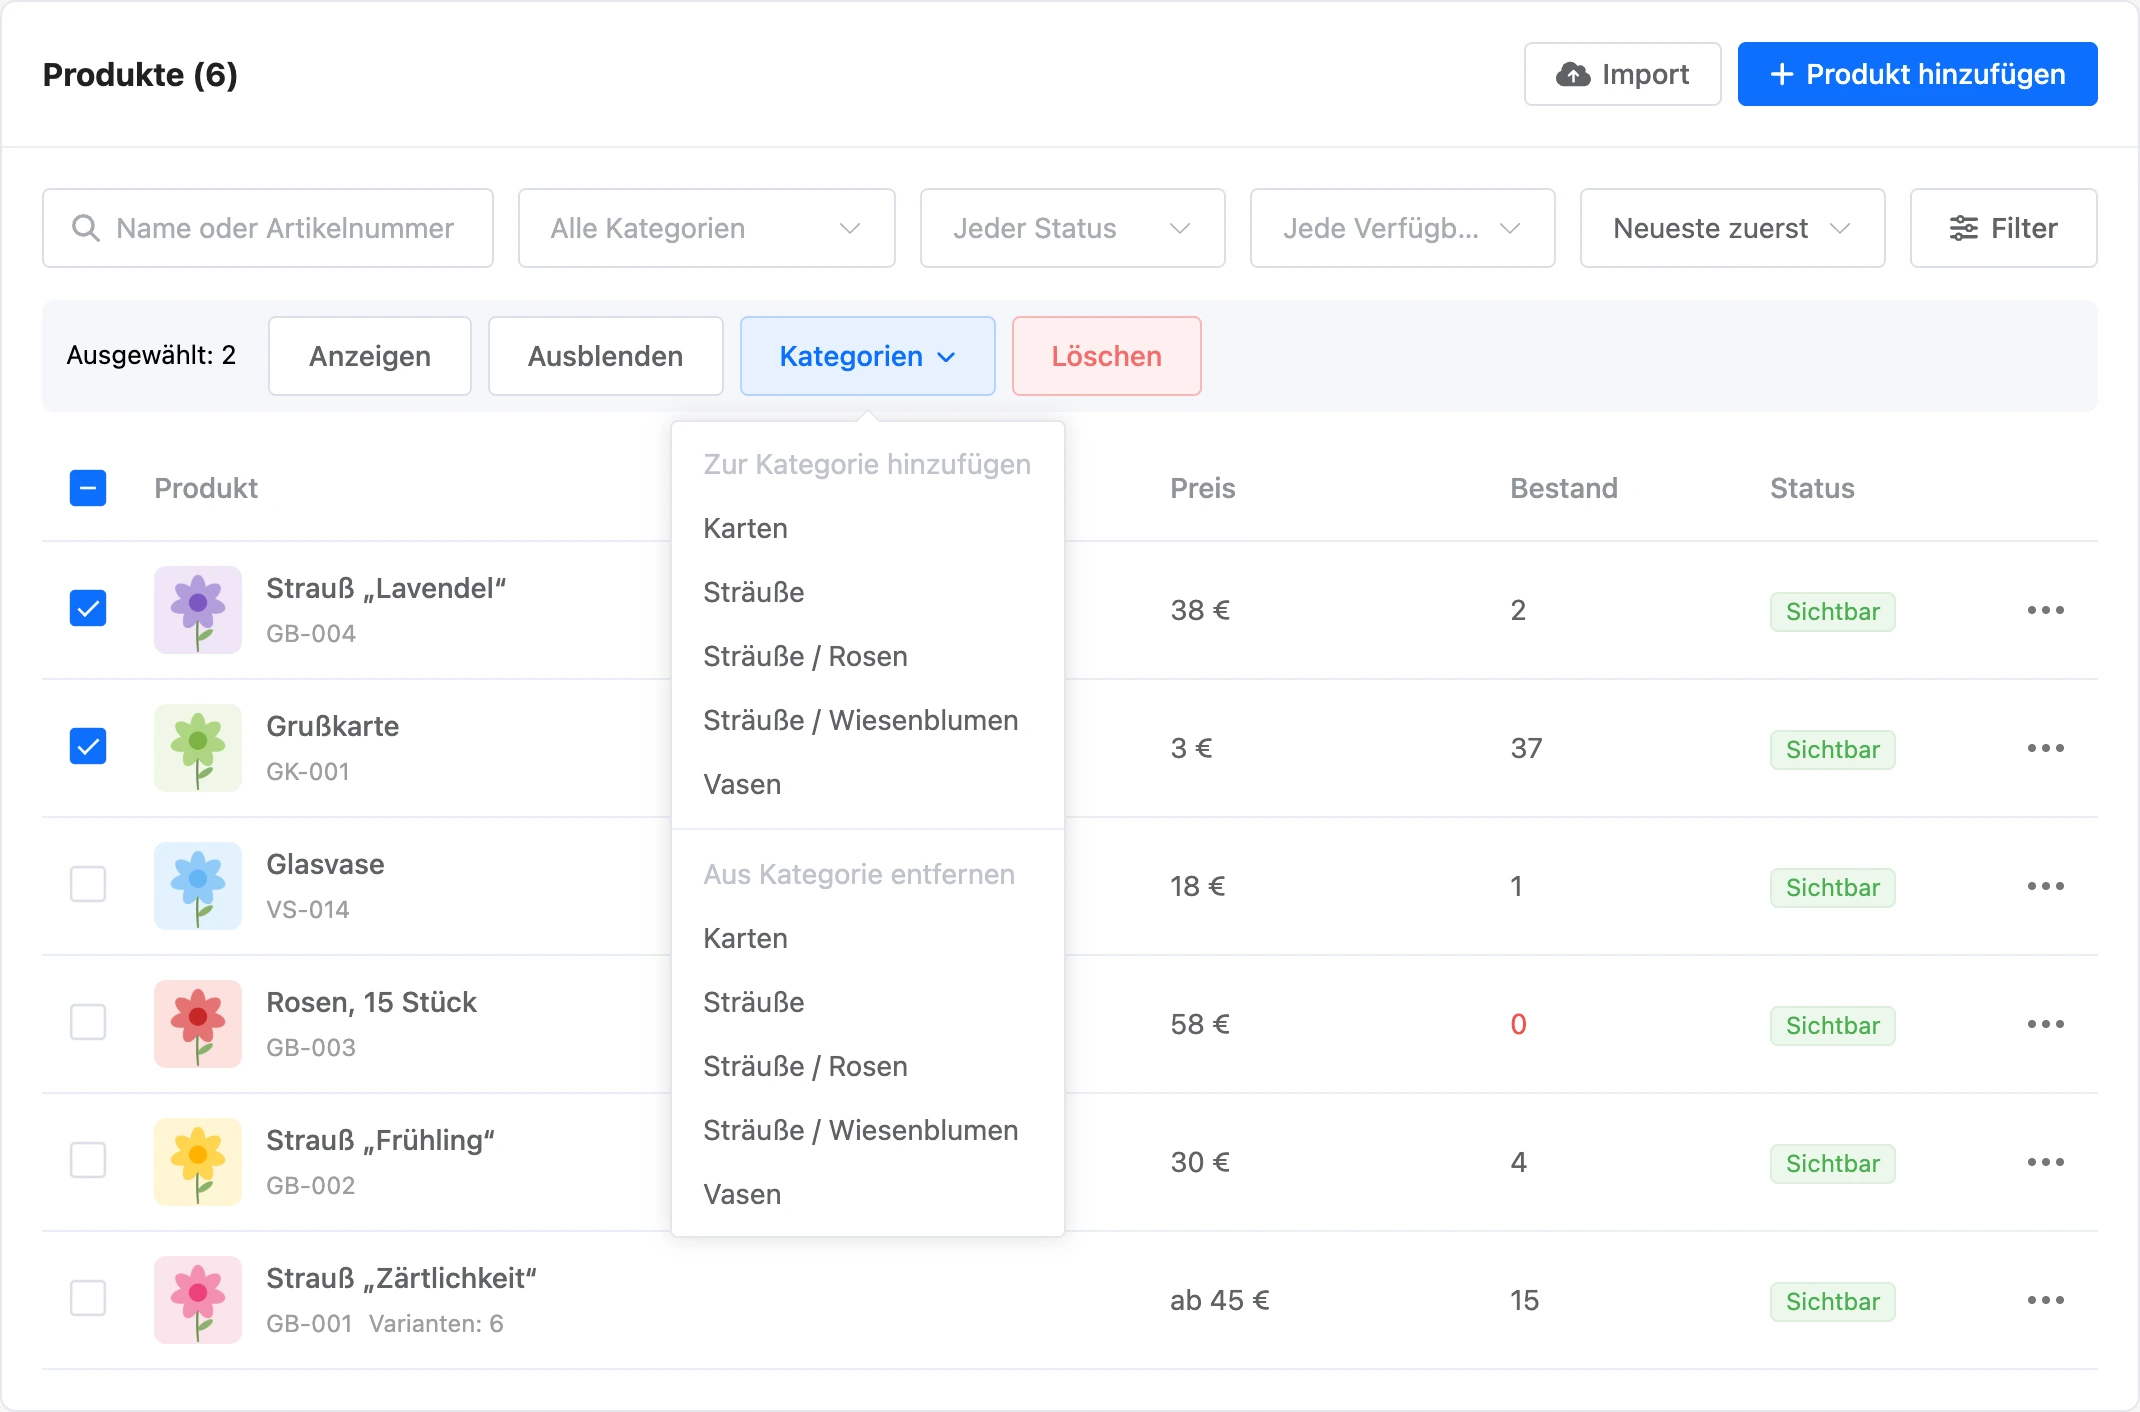The image size is (2140, 1412).
Task: Click the plus icon on Produkt hinzufügen
Action: 1781,74
